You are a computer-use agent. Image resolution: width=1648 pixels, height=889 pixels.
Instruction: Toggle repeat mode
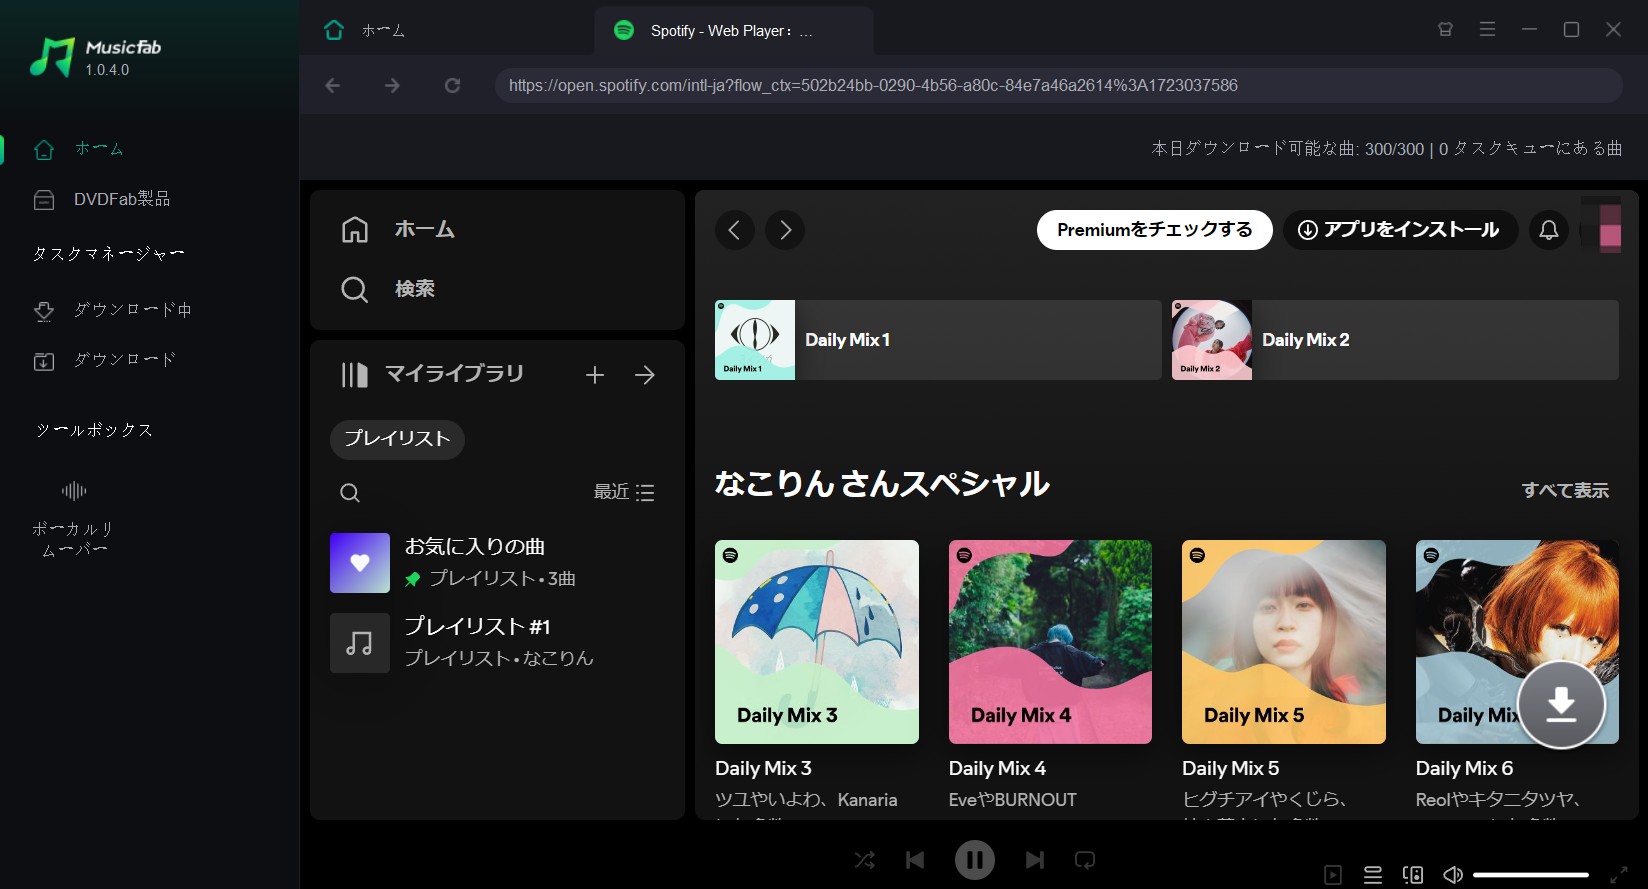pyautogui.click(x=1085, y=860)
